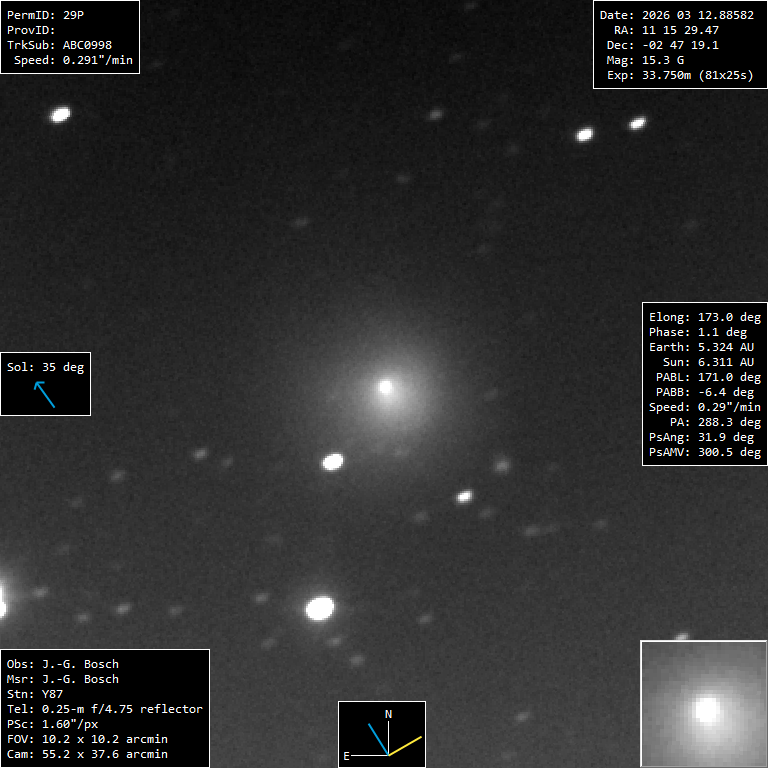Click the FOV 10.2 x 10.2 arcmin line
The image size is (768, 768).
tap(87, 739)
